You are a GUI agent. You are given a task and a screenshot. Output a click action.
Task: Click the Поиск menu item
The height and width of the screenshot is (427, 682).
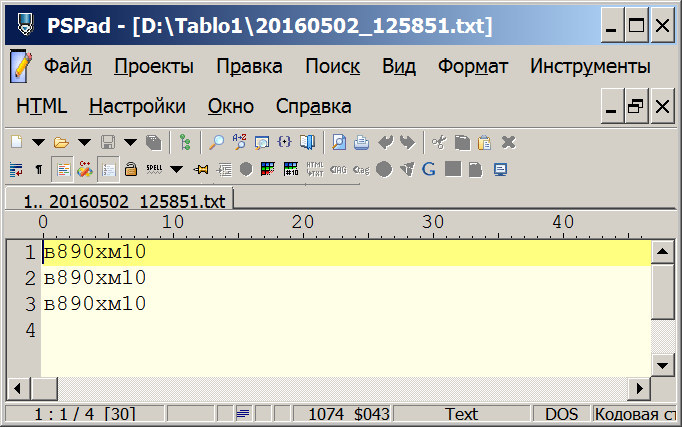tap(332, 67)
